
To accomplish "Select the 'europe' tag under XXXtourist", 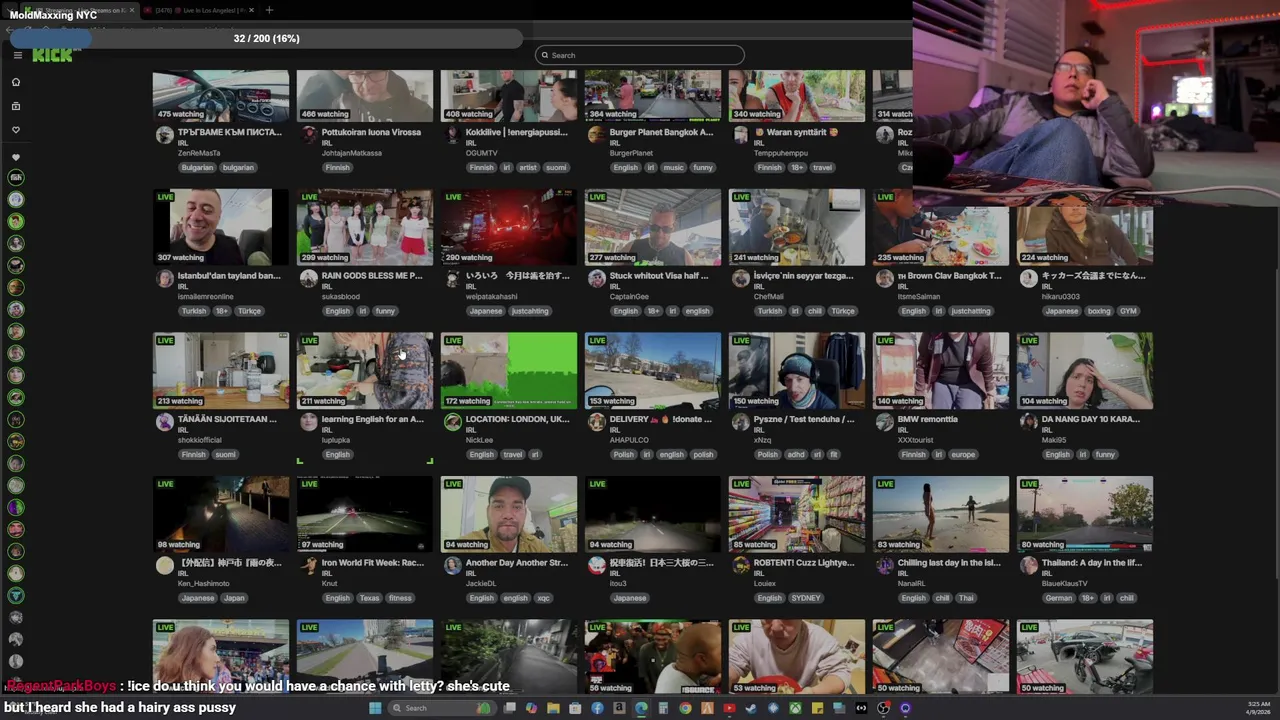I will tap(962, 455).
